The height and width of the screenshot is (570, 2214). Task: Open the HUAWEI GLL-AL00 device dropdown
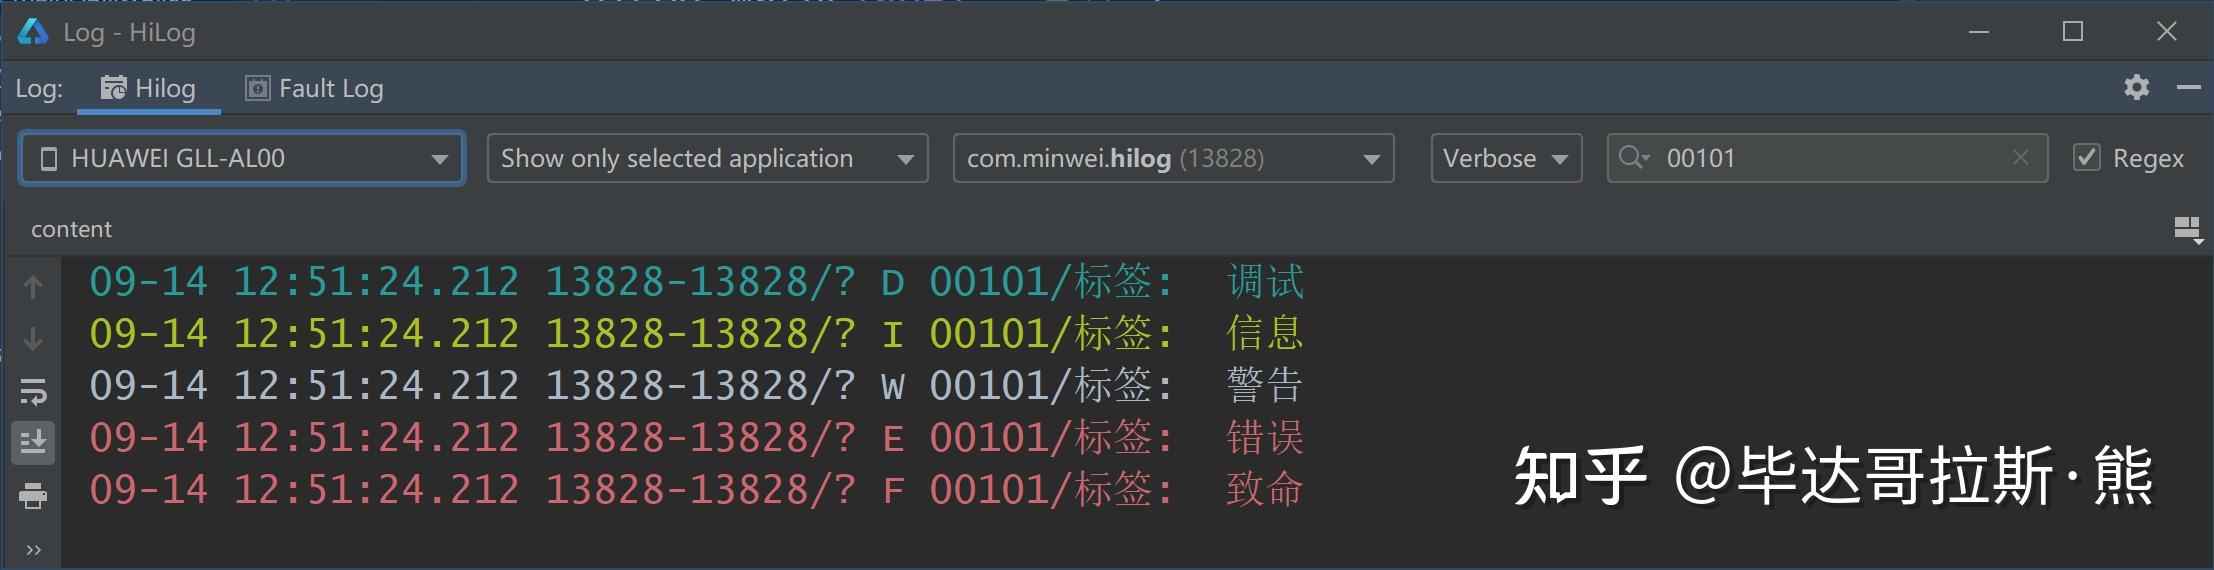[242, 158]
